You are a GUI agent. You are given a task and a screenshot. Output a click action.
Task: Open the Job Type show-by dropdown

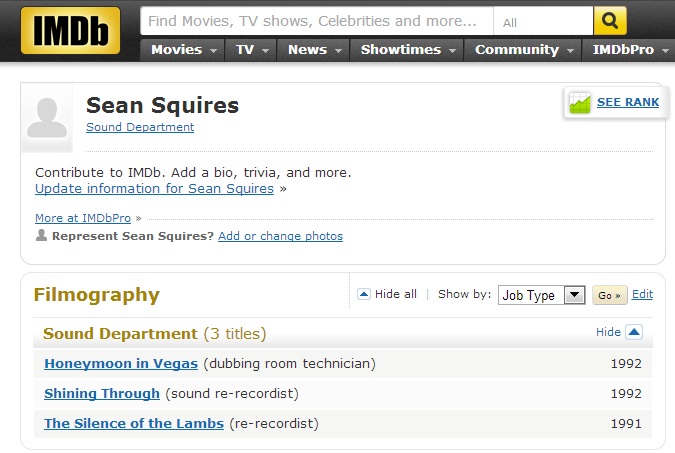(541, 295)
